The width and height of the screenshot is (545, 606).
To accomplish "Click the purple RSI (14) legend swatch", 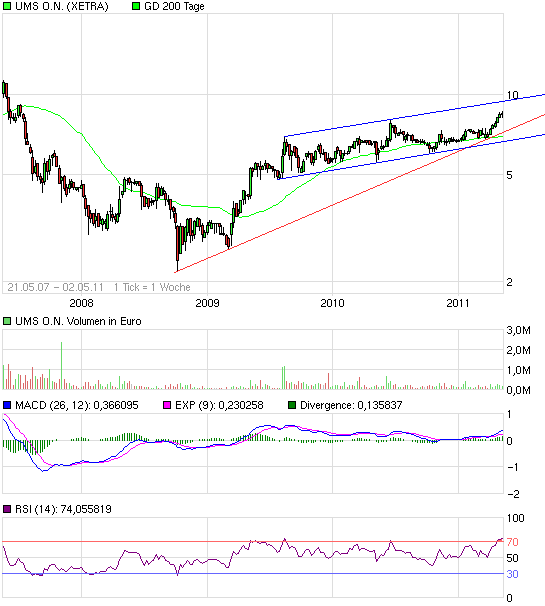I will tap(7, 509).
